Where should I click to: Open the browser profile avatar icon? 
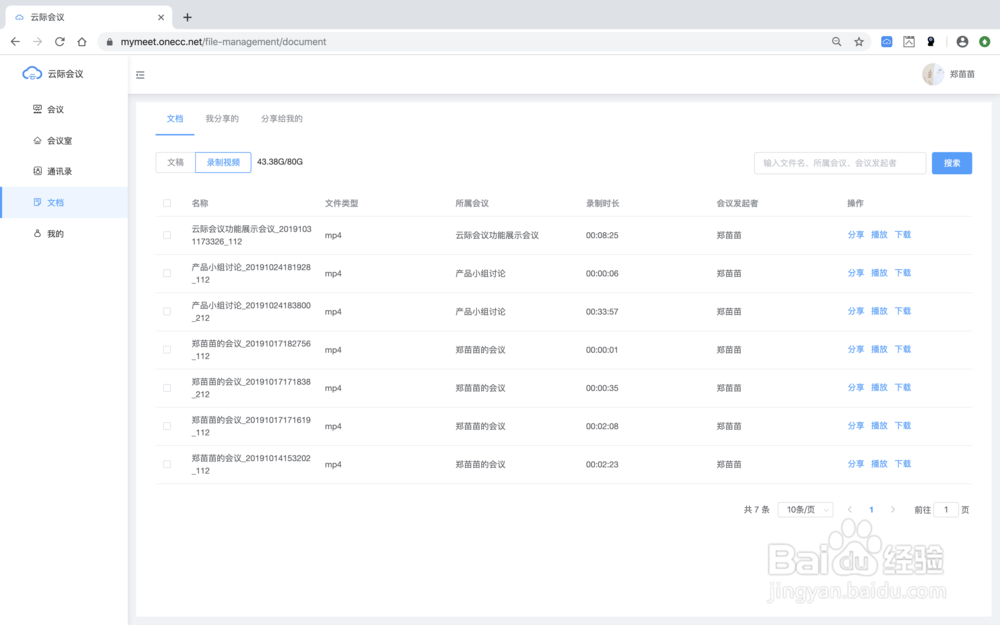(x=961, y=42)
